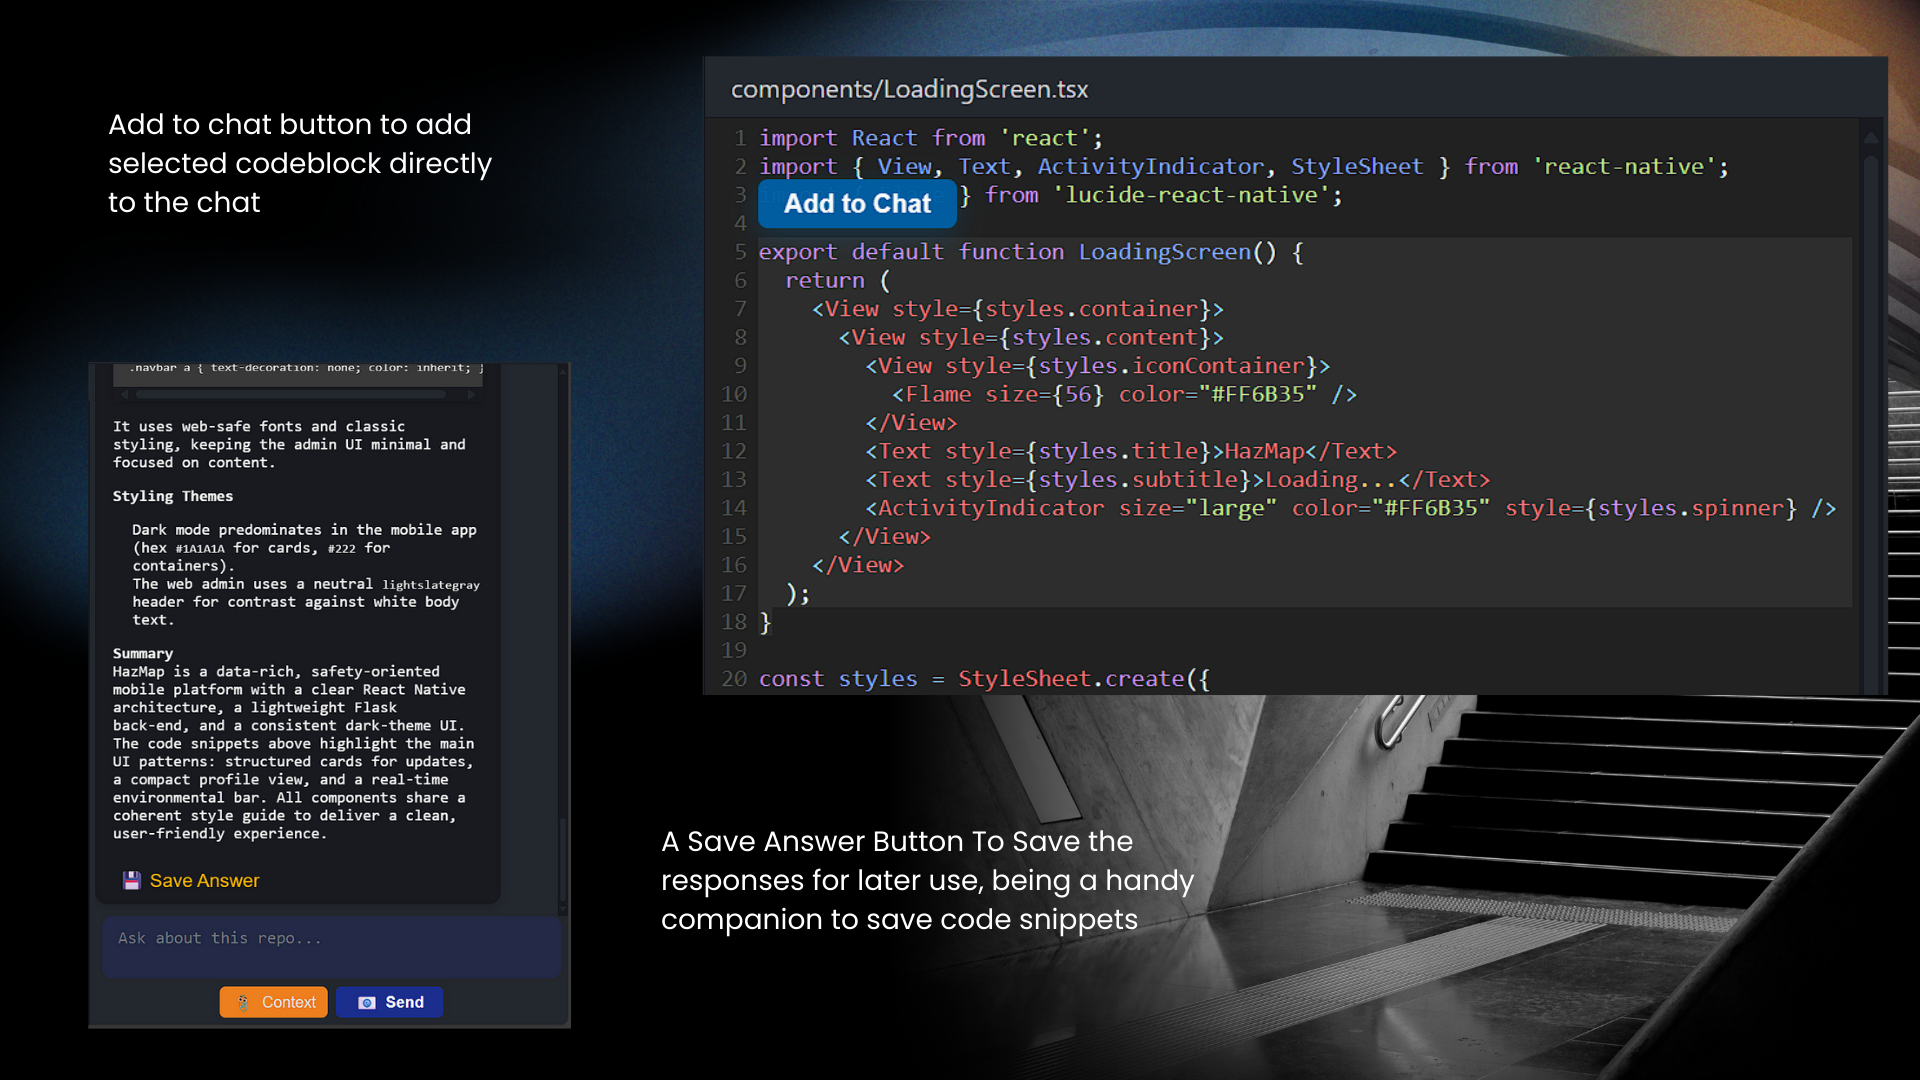Click left arrow of chat snippet horizontal scrollbar
Viewport: 1920px width, 1080px height.
[x=122, y=395]
